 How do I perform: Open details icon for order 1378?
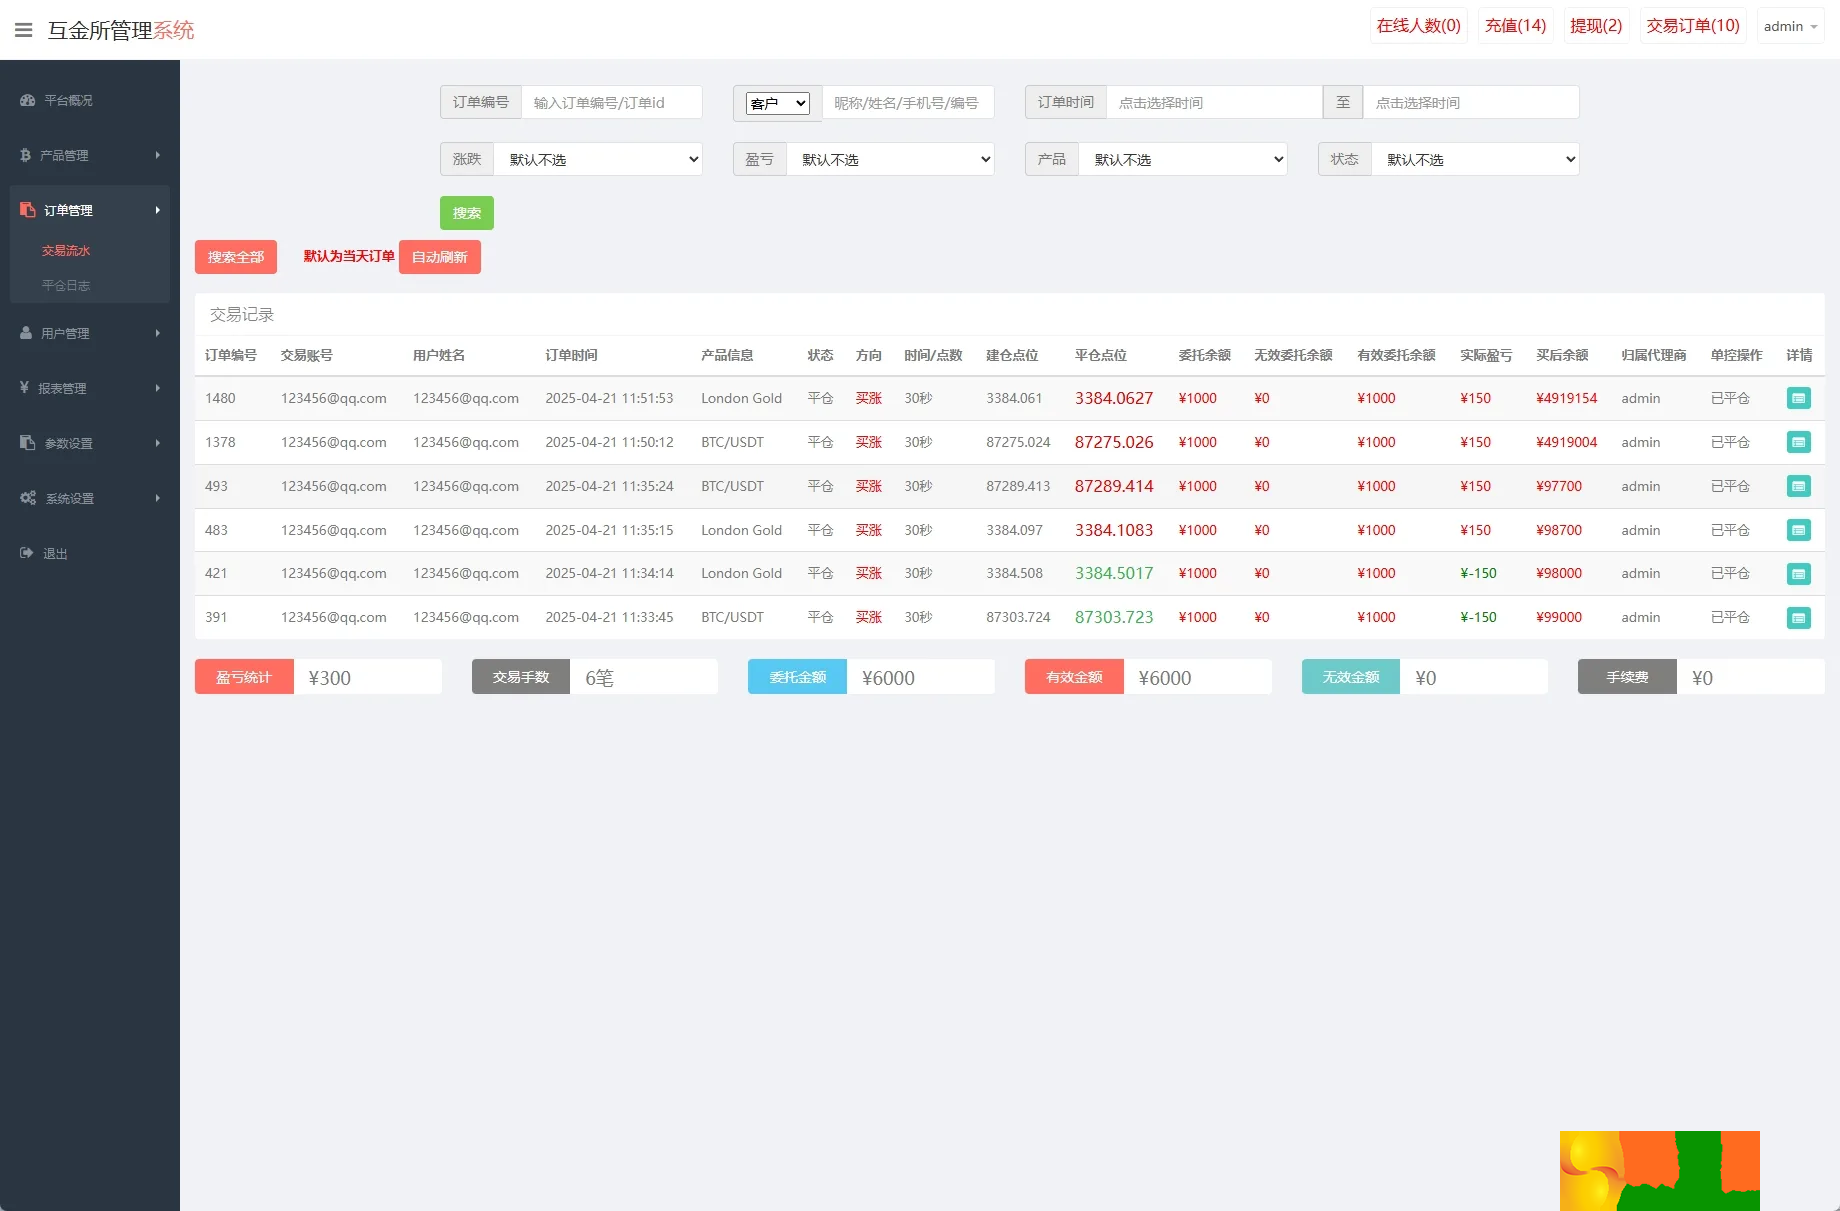pos(1798,442)
